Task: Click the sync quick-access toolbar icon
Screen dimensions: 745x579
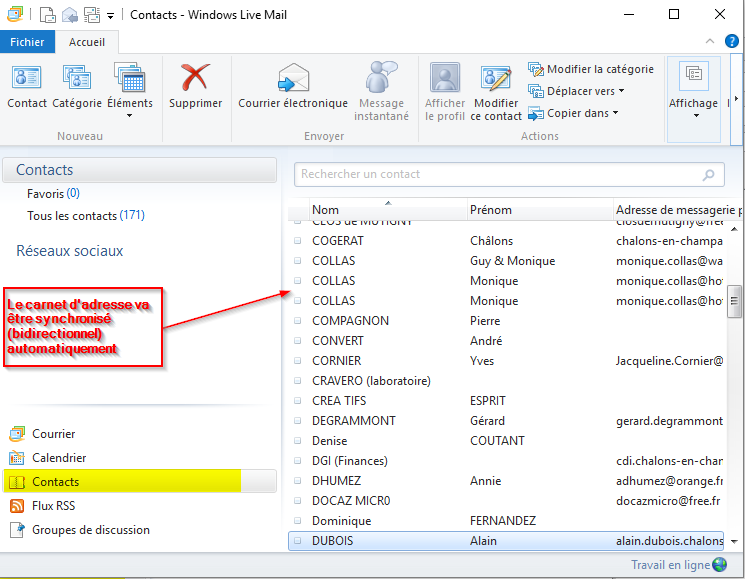Action: point(92,15)
